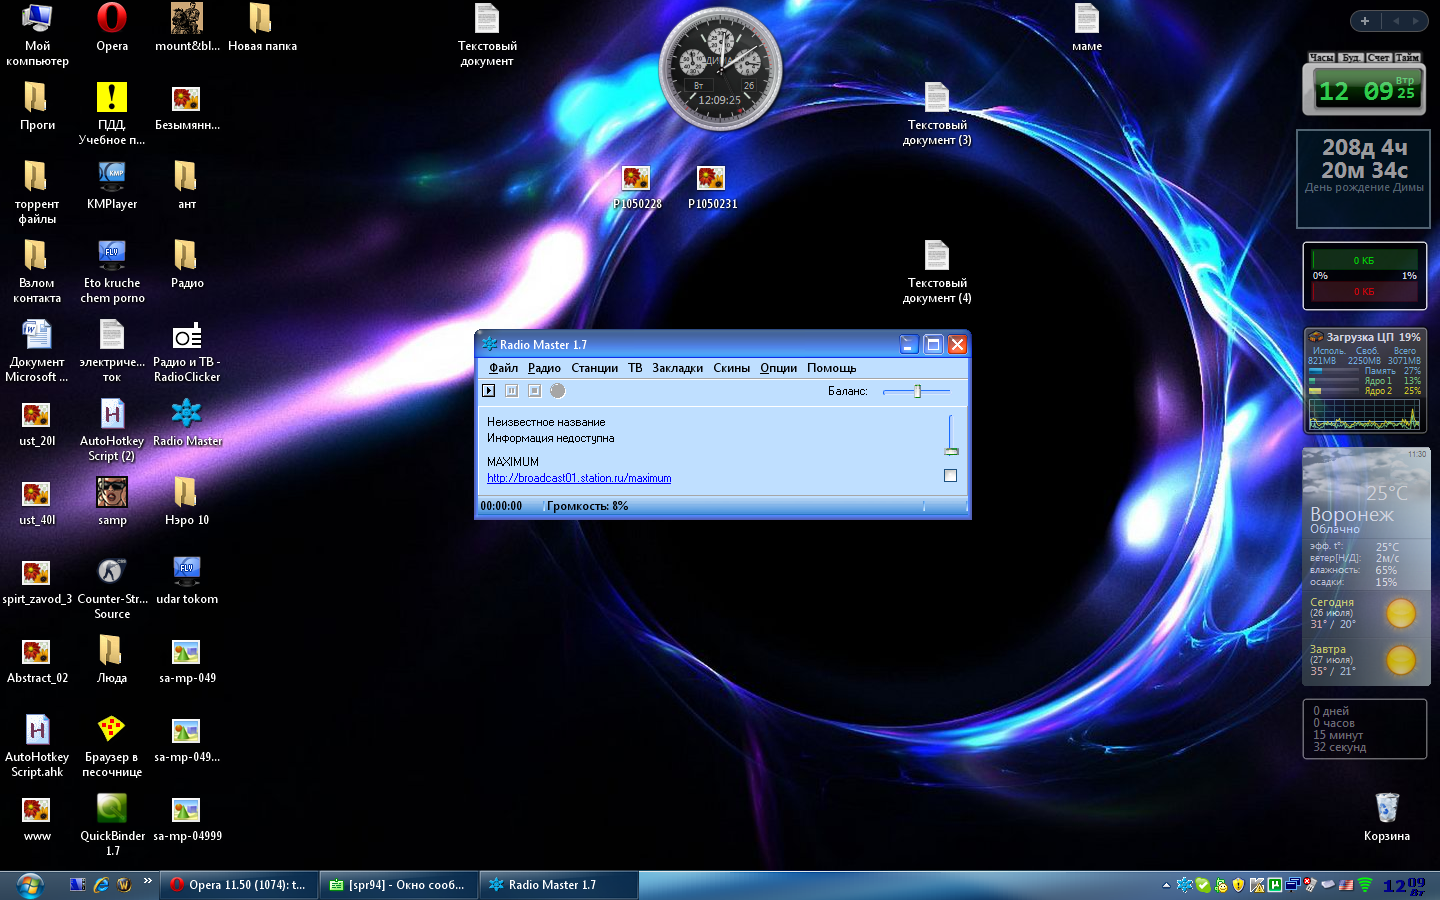The width and height of the screenshot is (1440, 900).
Task: Switch to the Opera 11.50 taskbar button
Action: click(x=239, y=885)
